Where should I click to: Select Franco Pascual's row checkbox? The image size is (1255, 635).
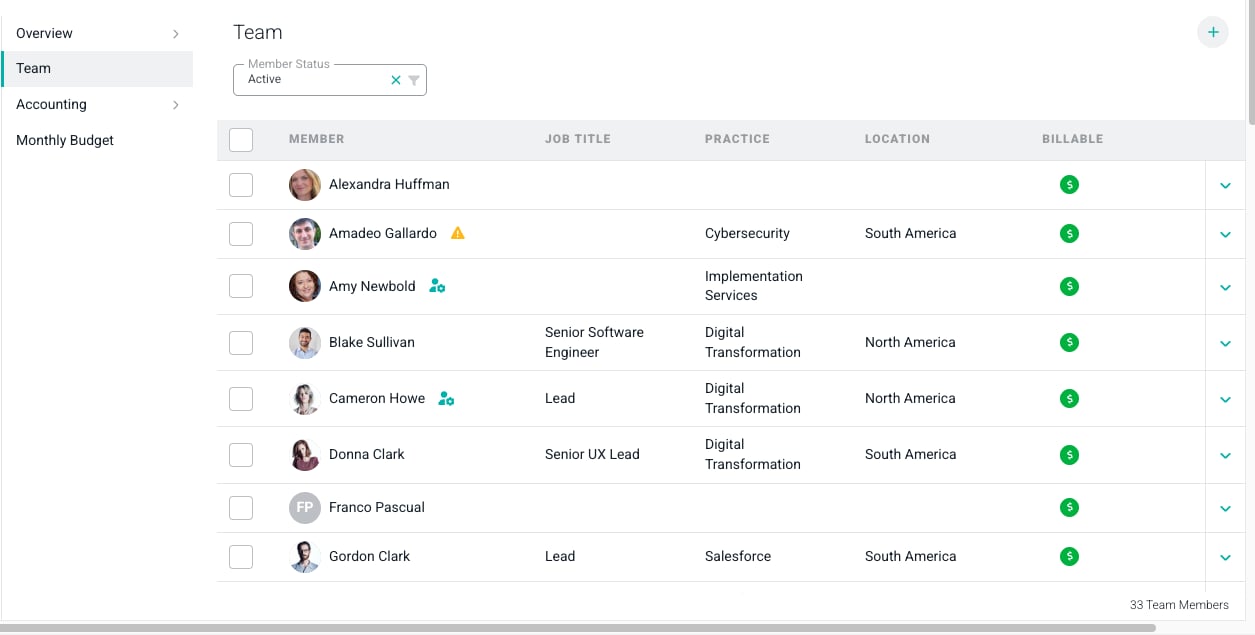coord(241,507)
